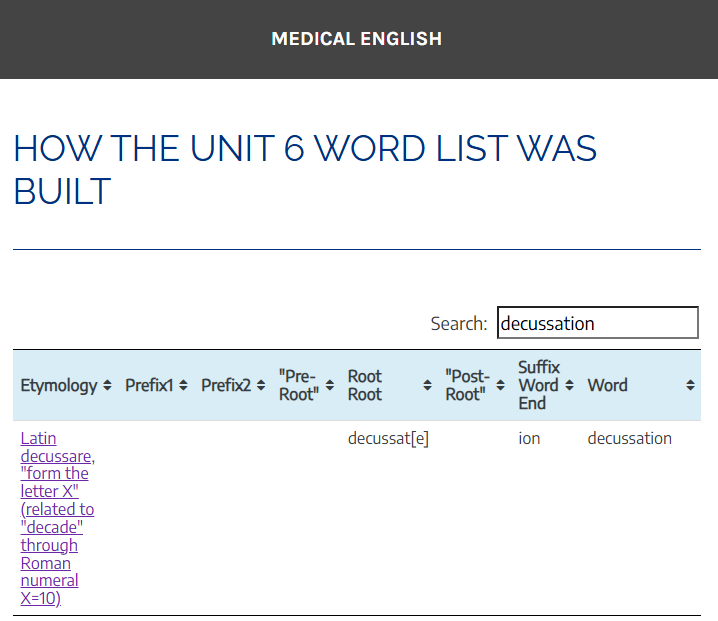This screenshot has height=621, width=718.
Task: Click the Search: label
Action: coord(459,323)
